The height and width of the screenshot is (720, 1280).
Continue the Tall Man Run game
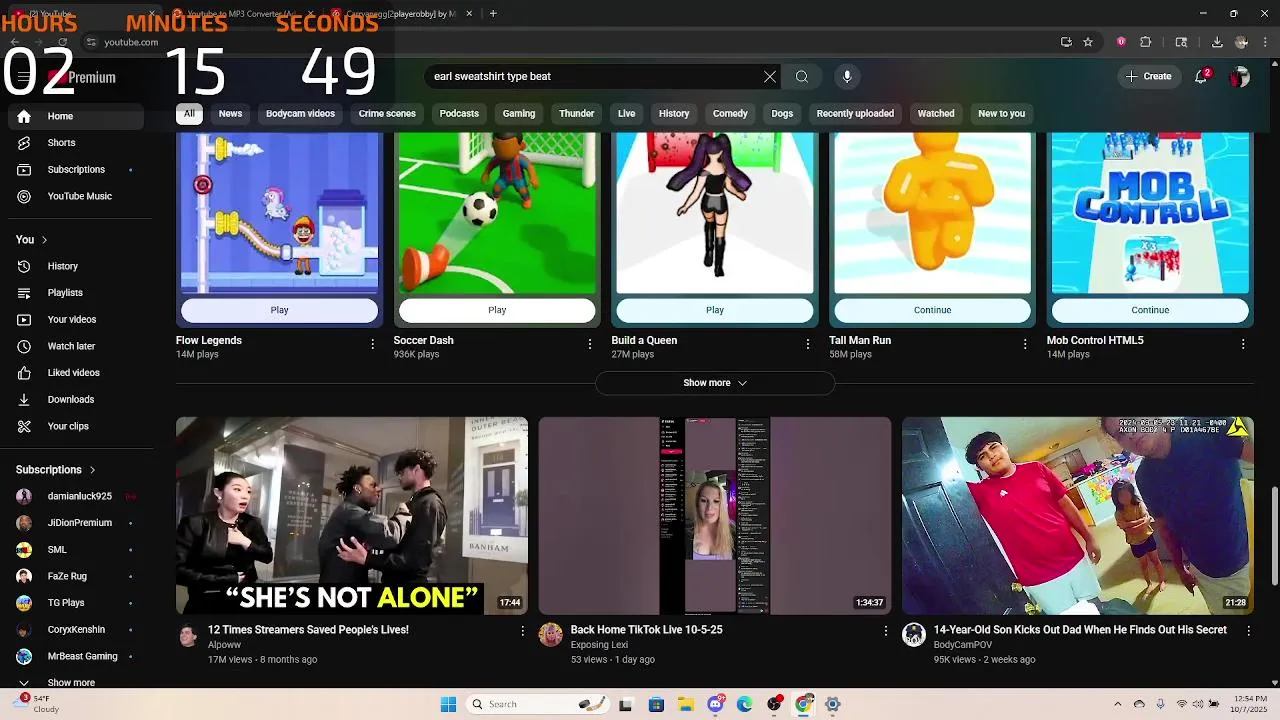coord(932,310)
